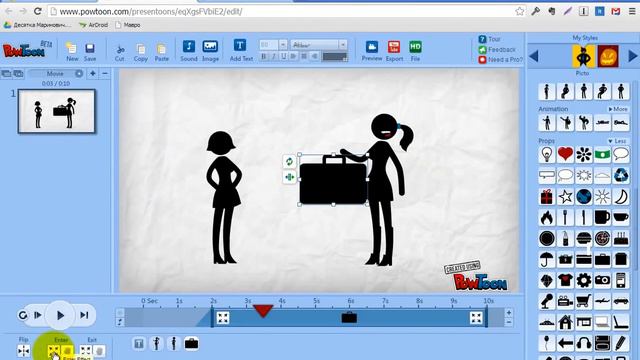Screen dimensions: 640x360
Task: Select the yellow Picto style thumbnail
Action: point(583,56)
